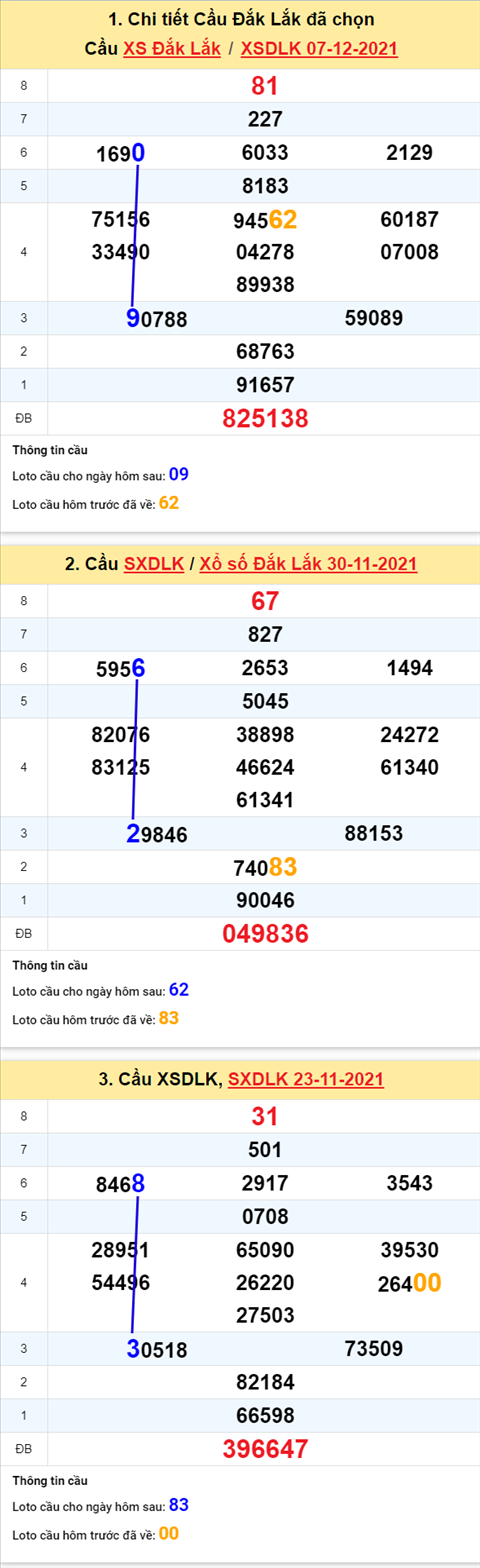Select number 82184
Screen dimensions: 480x1568
click(265, 1382)
